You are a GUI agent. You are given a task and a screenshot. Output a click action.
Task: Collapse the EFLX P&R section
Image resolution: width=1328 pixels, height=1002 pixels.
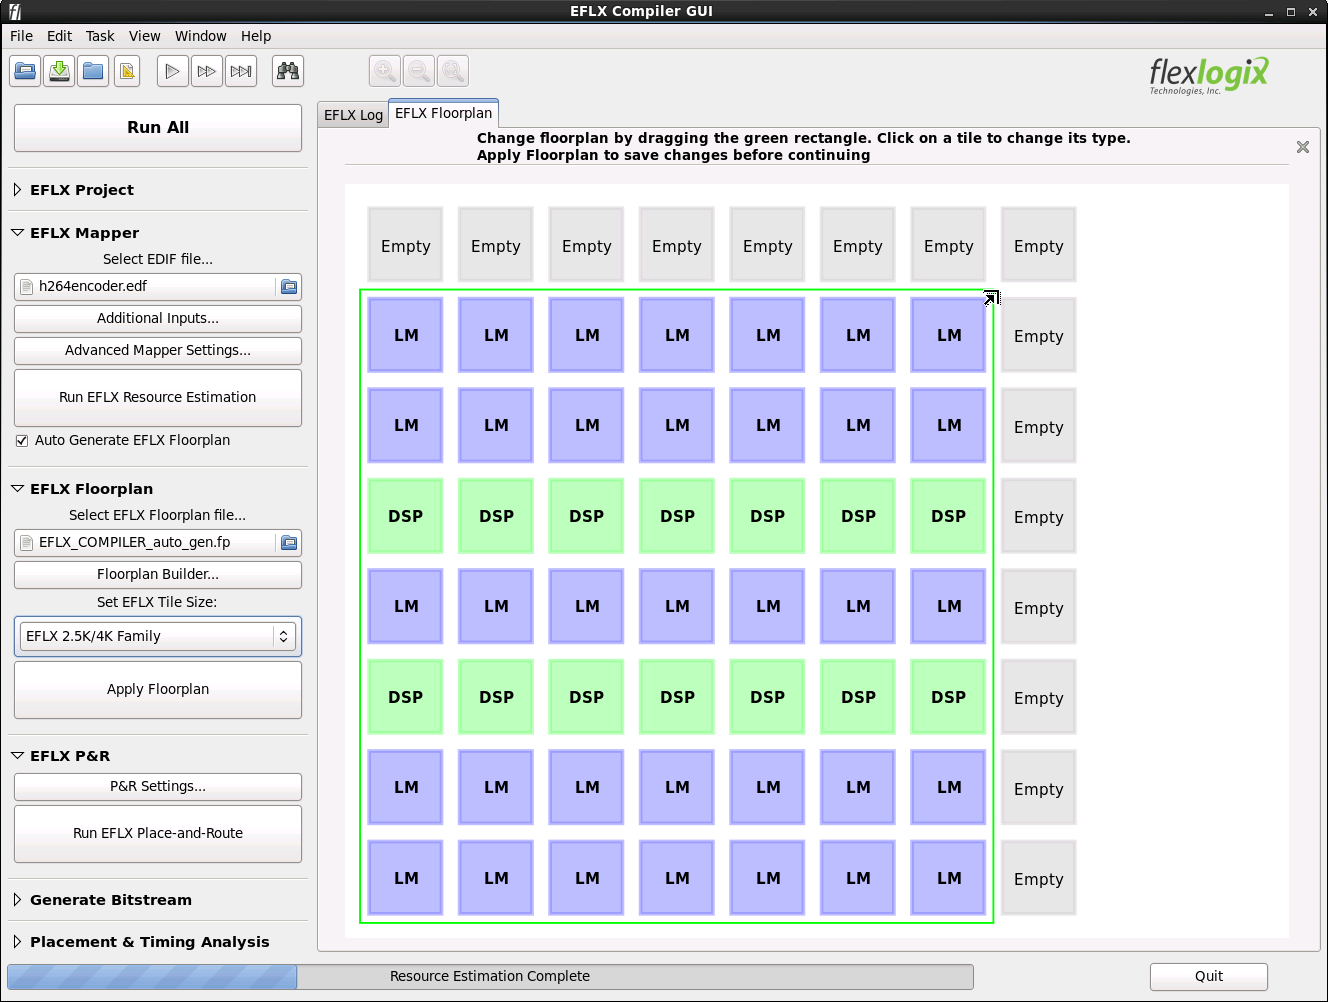(x=17, y=756)
